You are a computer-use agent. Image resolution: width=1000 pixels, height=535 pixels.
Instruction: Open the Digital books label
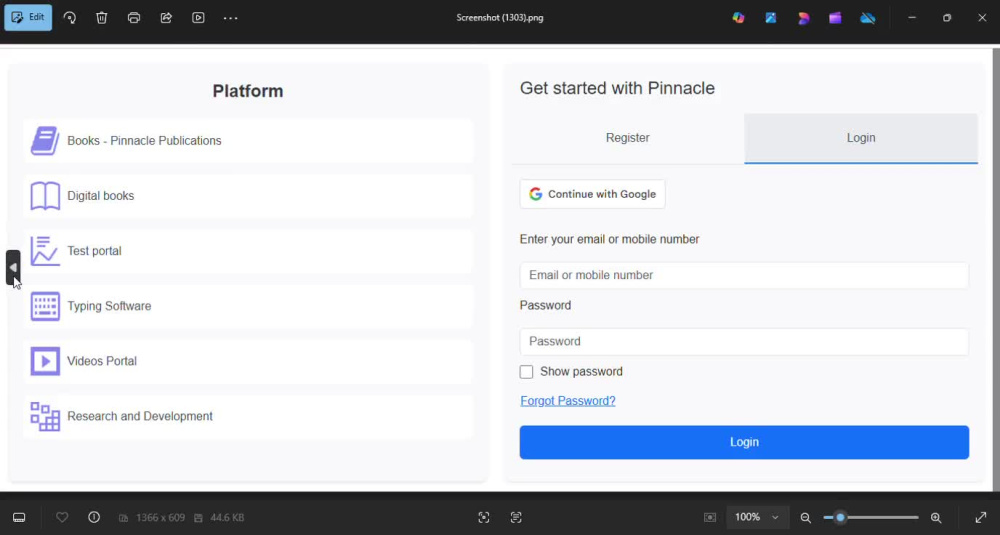[x=101, y=196]
